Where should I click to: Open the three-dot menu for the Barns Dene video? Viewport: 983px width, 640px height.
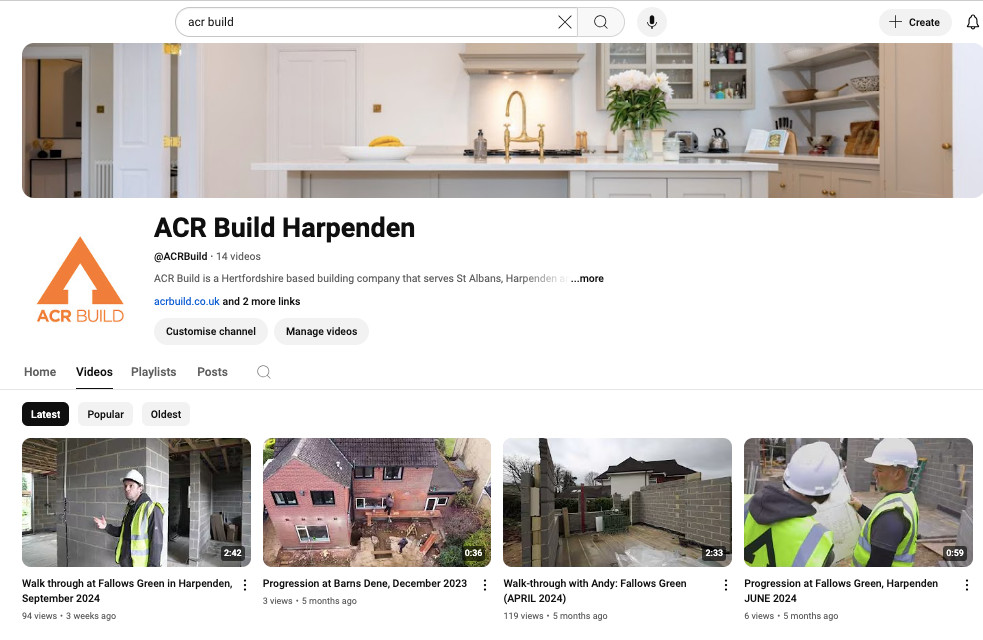485,585
